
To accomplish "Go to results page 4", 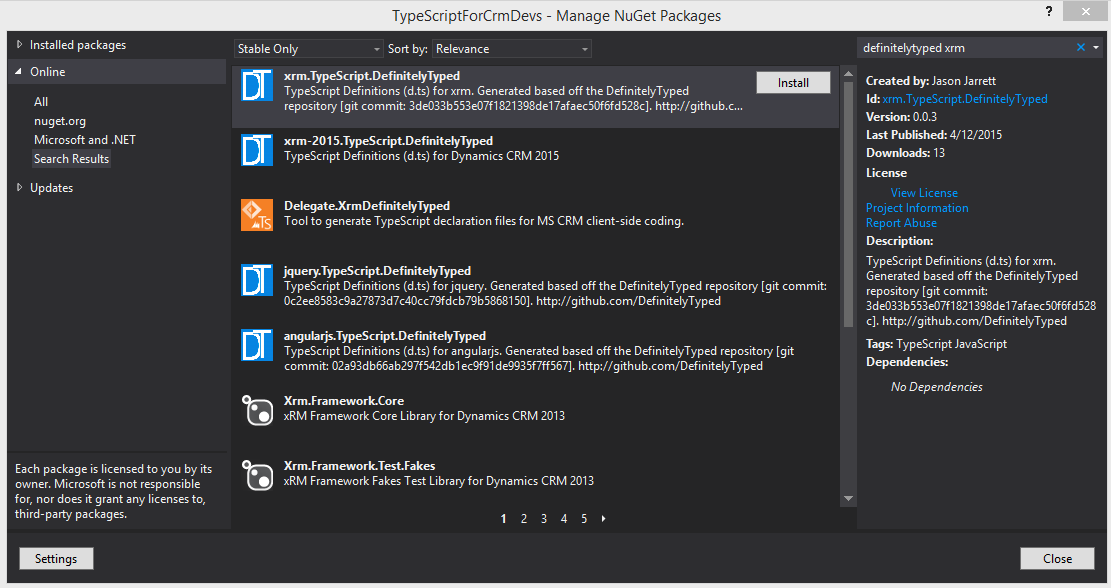I will click(x=564, y=519).
